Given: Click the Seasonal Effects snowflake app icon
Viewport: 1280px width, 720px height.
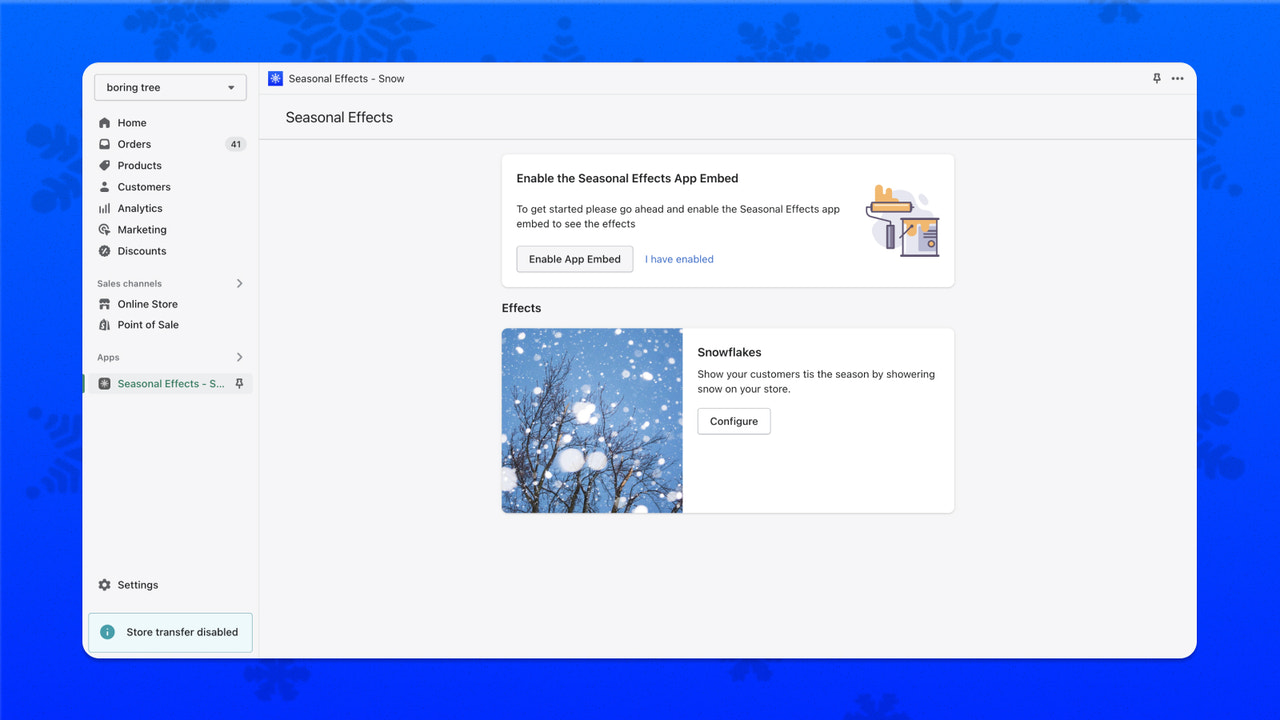Looking at the screenshot, I should pos(104,383).
